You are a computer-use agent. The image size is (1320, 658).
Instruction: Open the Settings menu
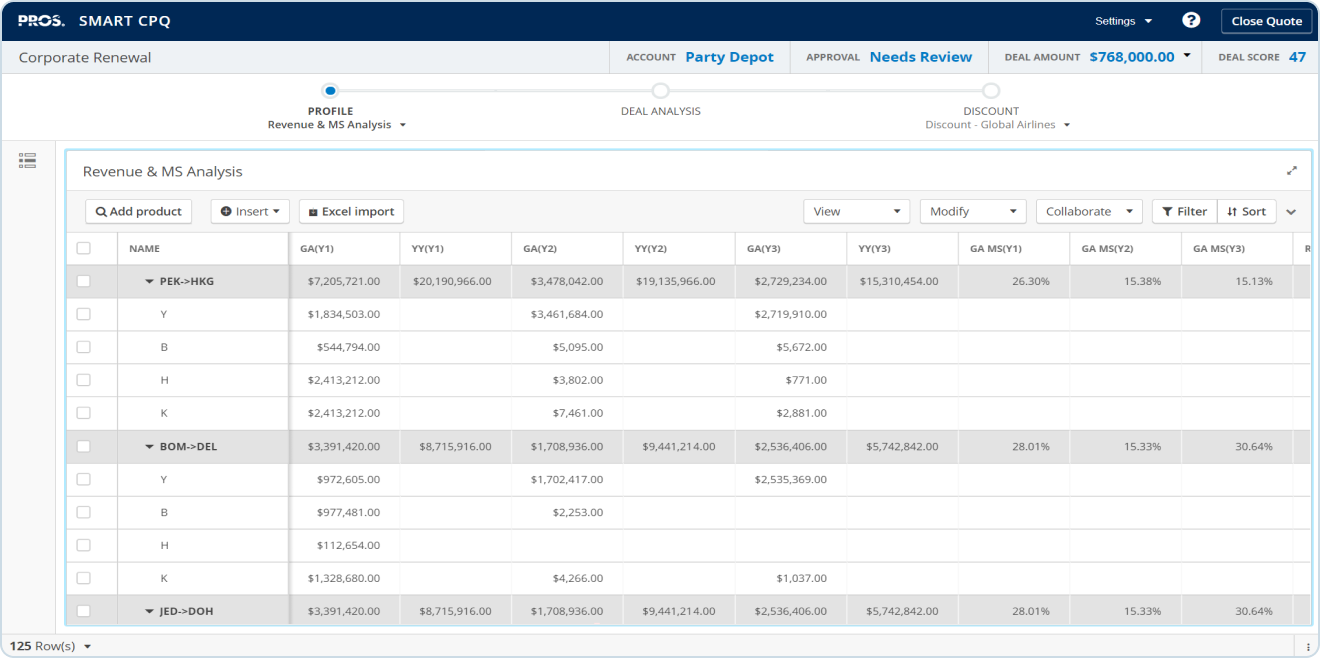pos(1123,21)
